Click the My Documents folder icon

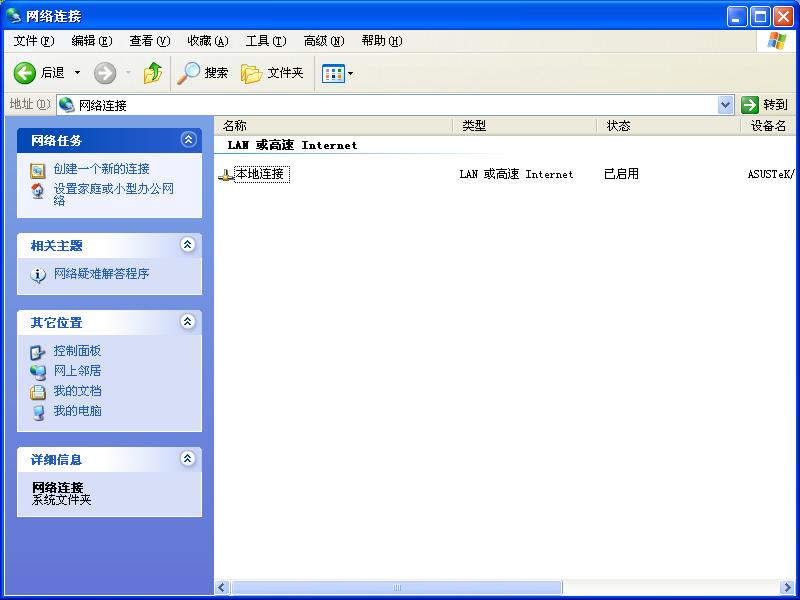click(38, 392)
